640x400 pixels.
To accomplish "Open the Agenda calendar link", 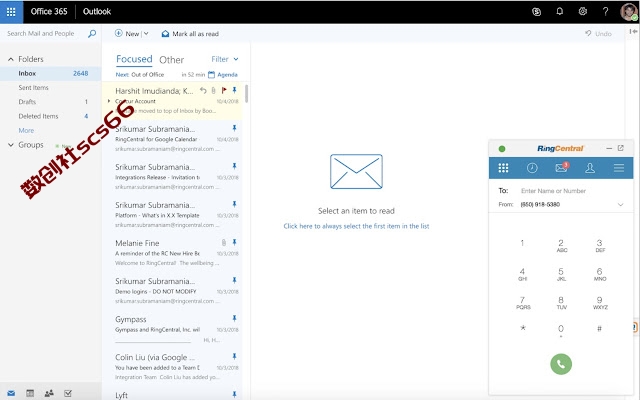I will click(223, 75).
